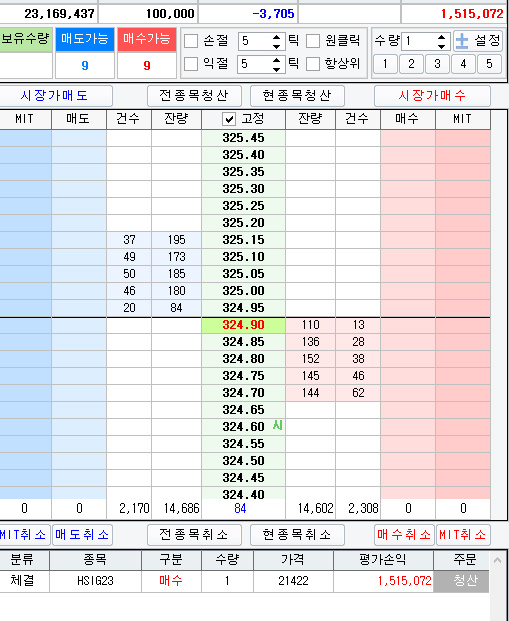Click the top 1,515,072 profit value
Image resolution: width=509 pixels, height=621 pixels.
(472, 14)
